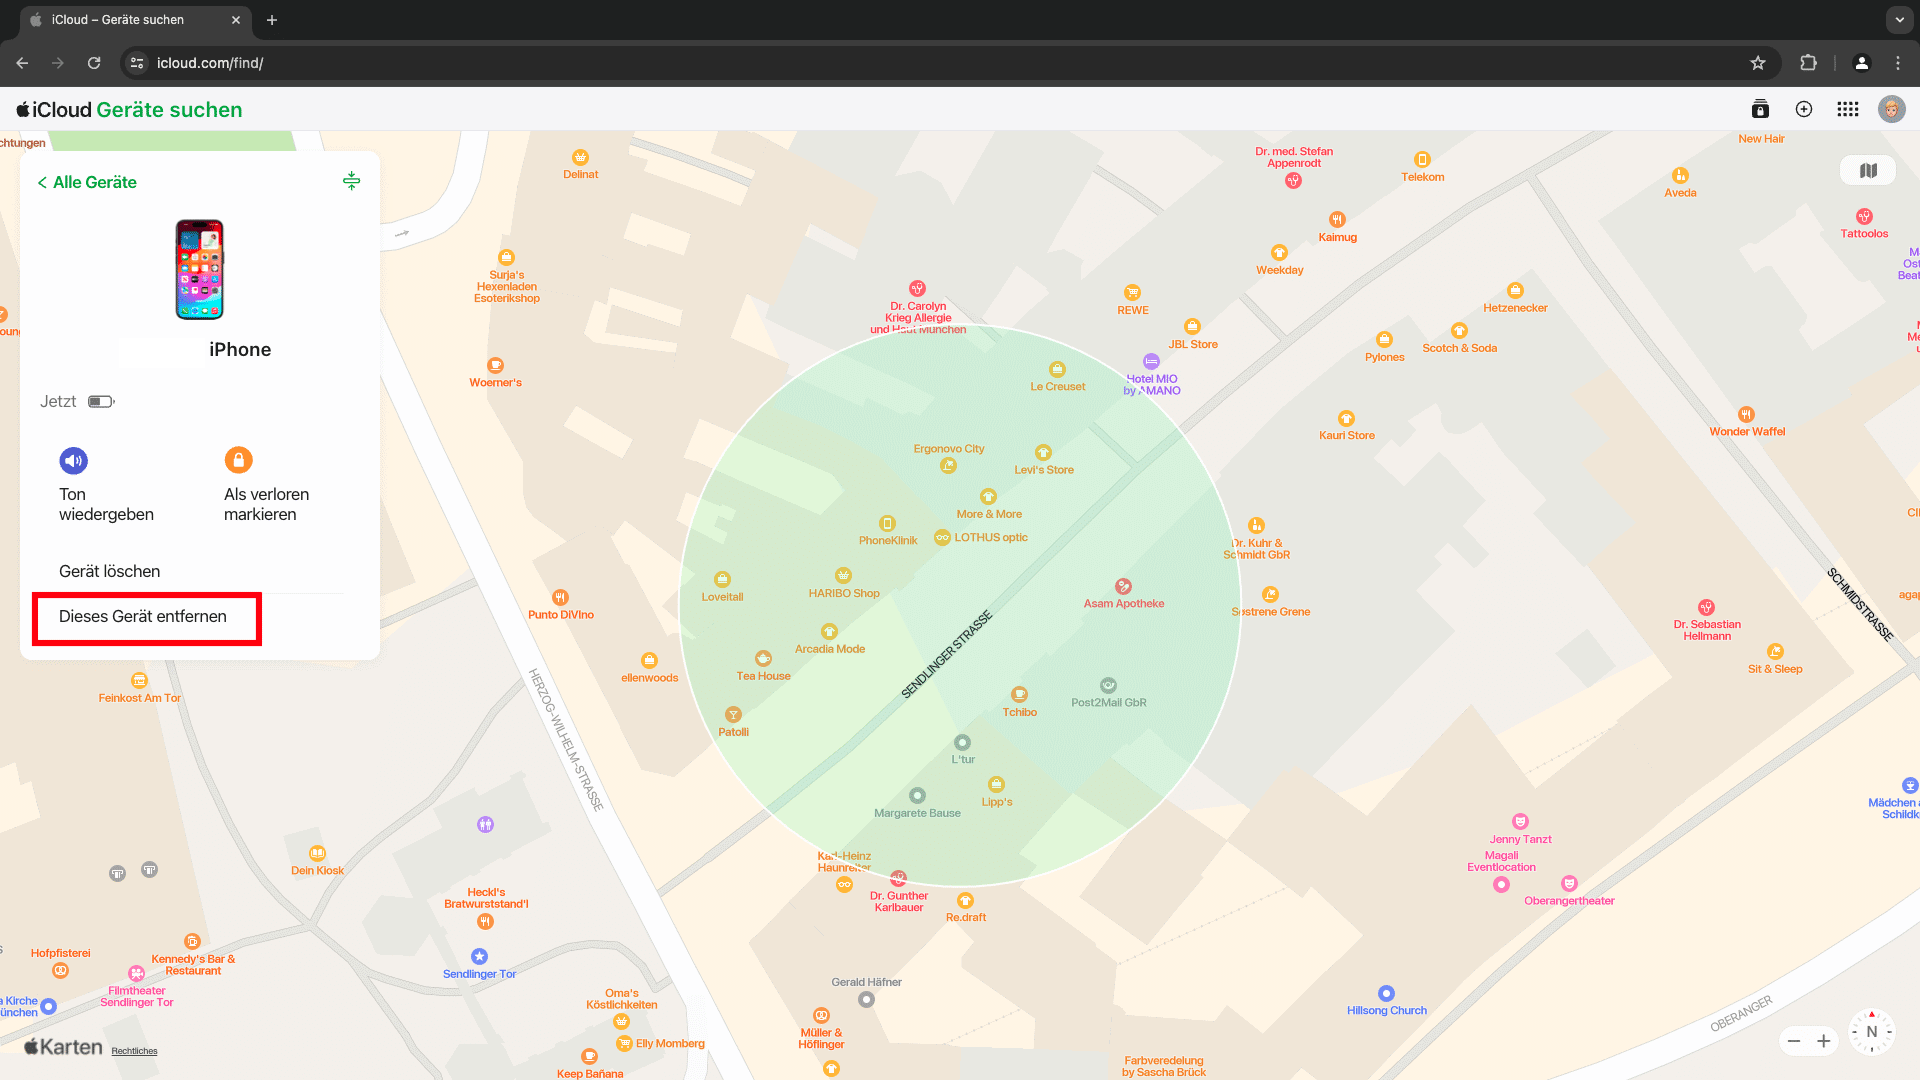Open the map type selector button

1867,171
